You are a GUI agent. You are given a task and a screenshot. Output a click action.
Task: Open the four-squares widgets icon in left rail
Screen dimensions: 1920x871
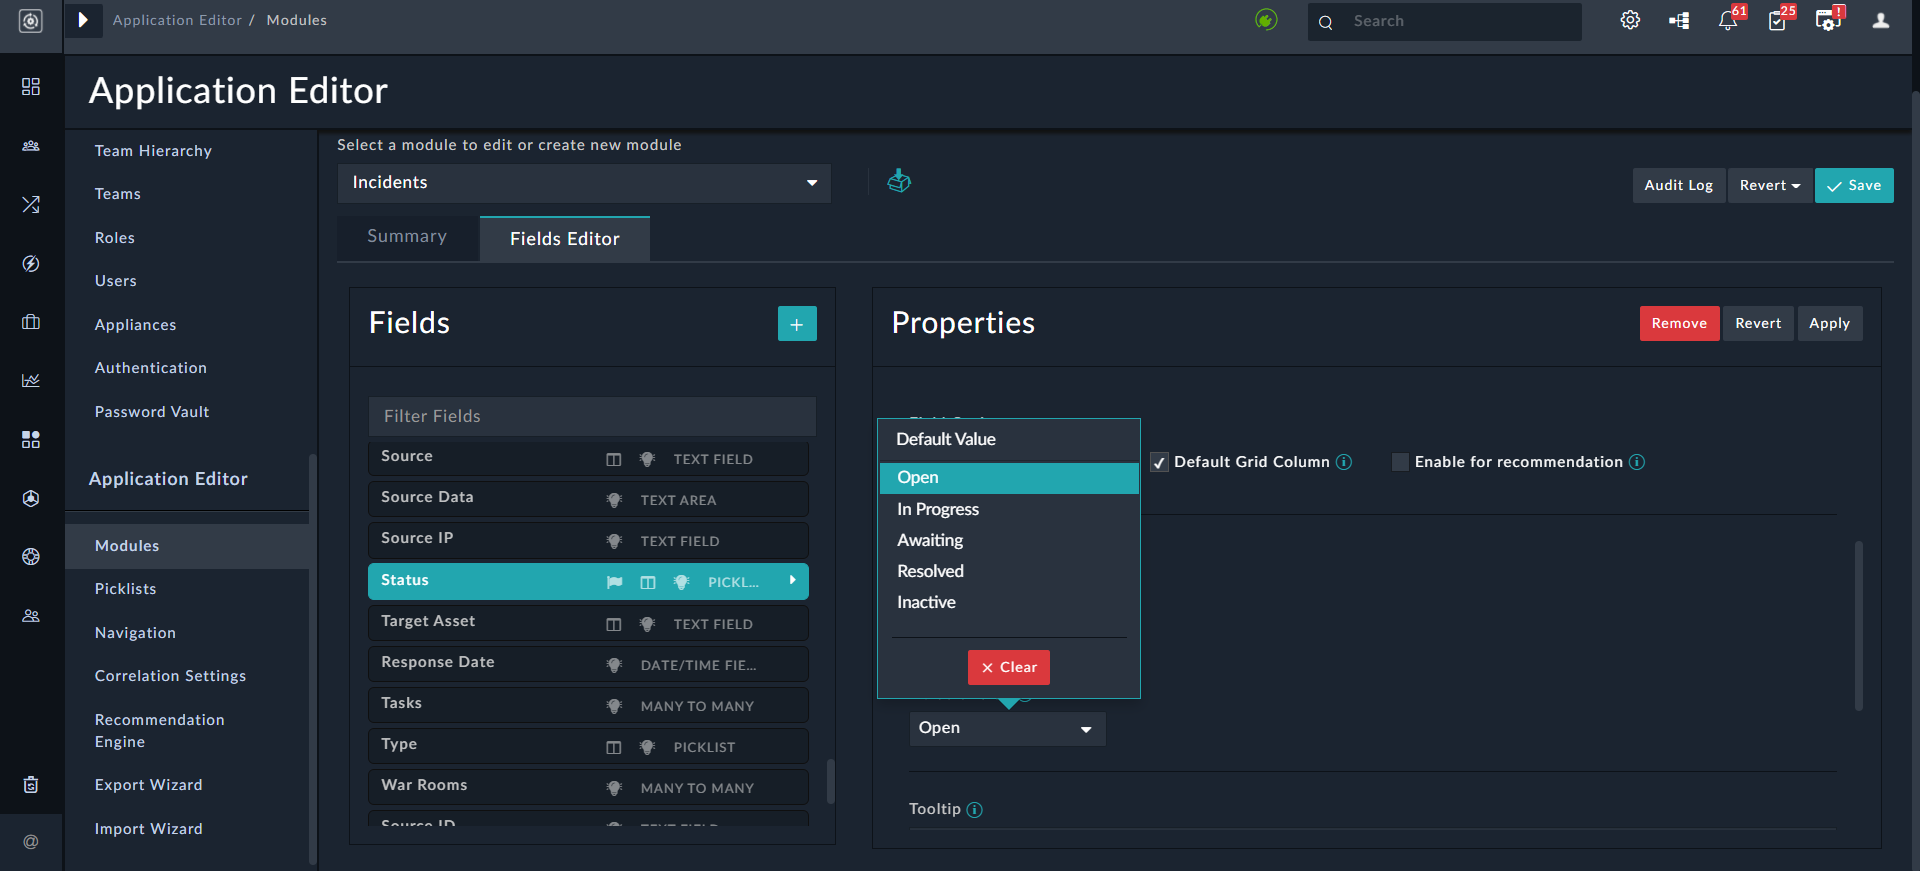tap(31, 440)
